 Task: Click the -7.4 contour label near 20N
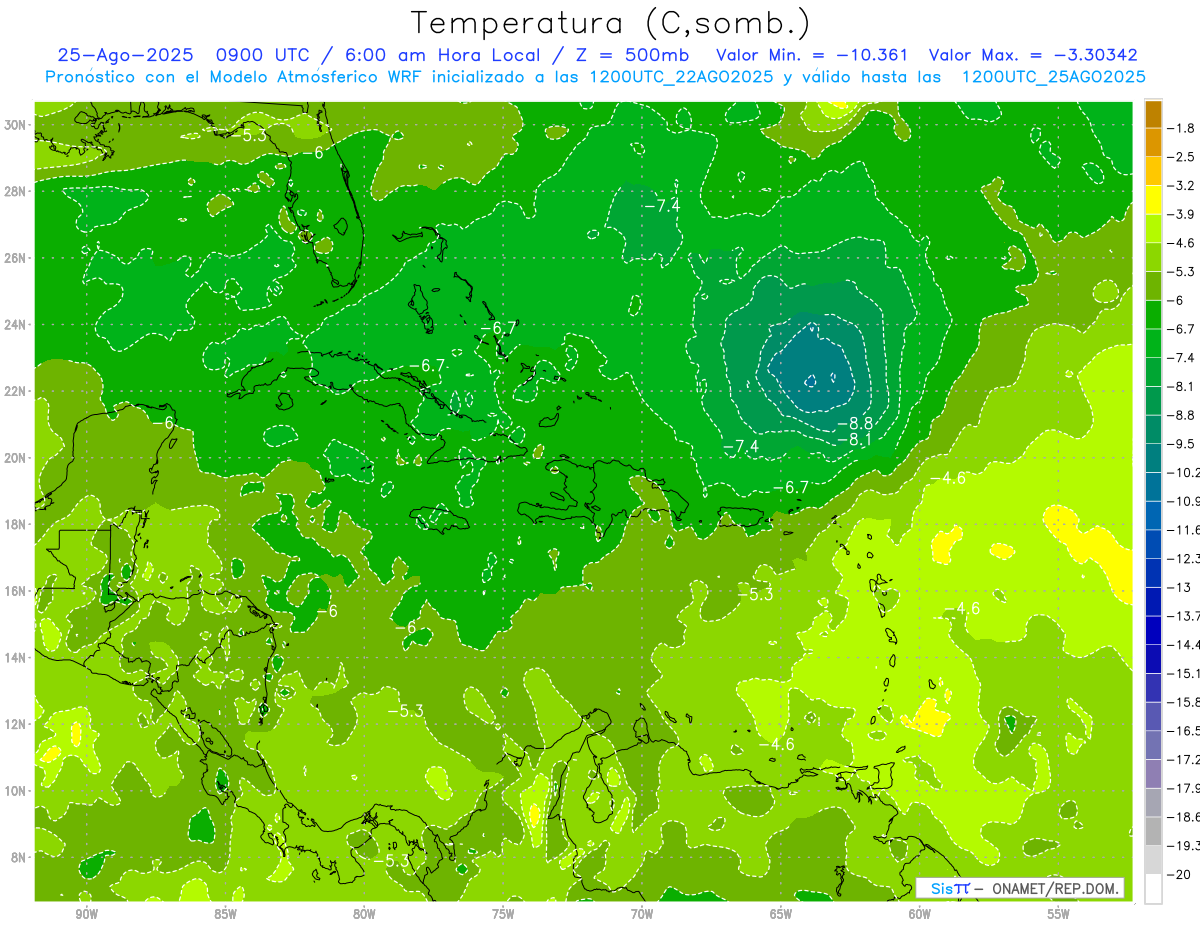coord(740,446)
